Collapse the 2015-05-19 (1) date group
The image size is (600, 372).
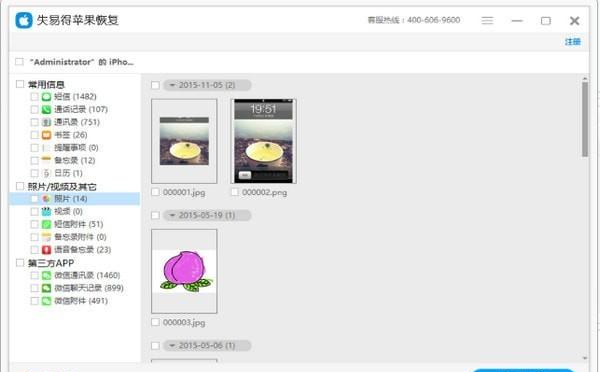[x=172, y=215]
